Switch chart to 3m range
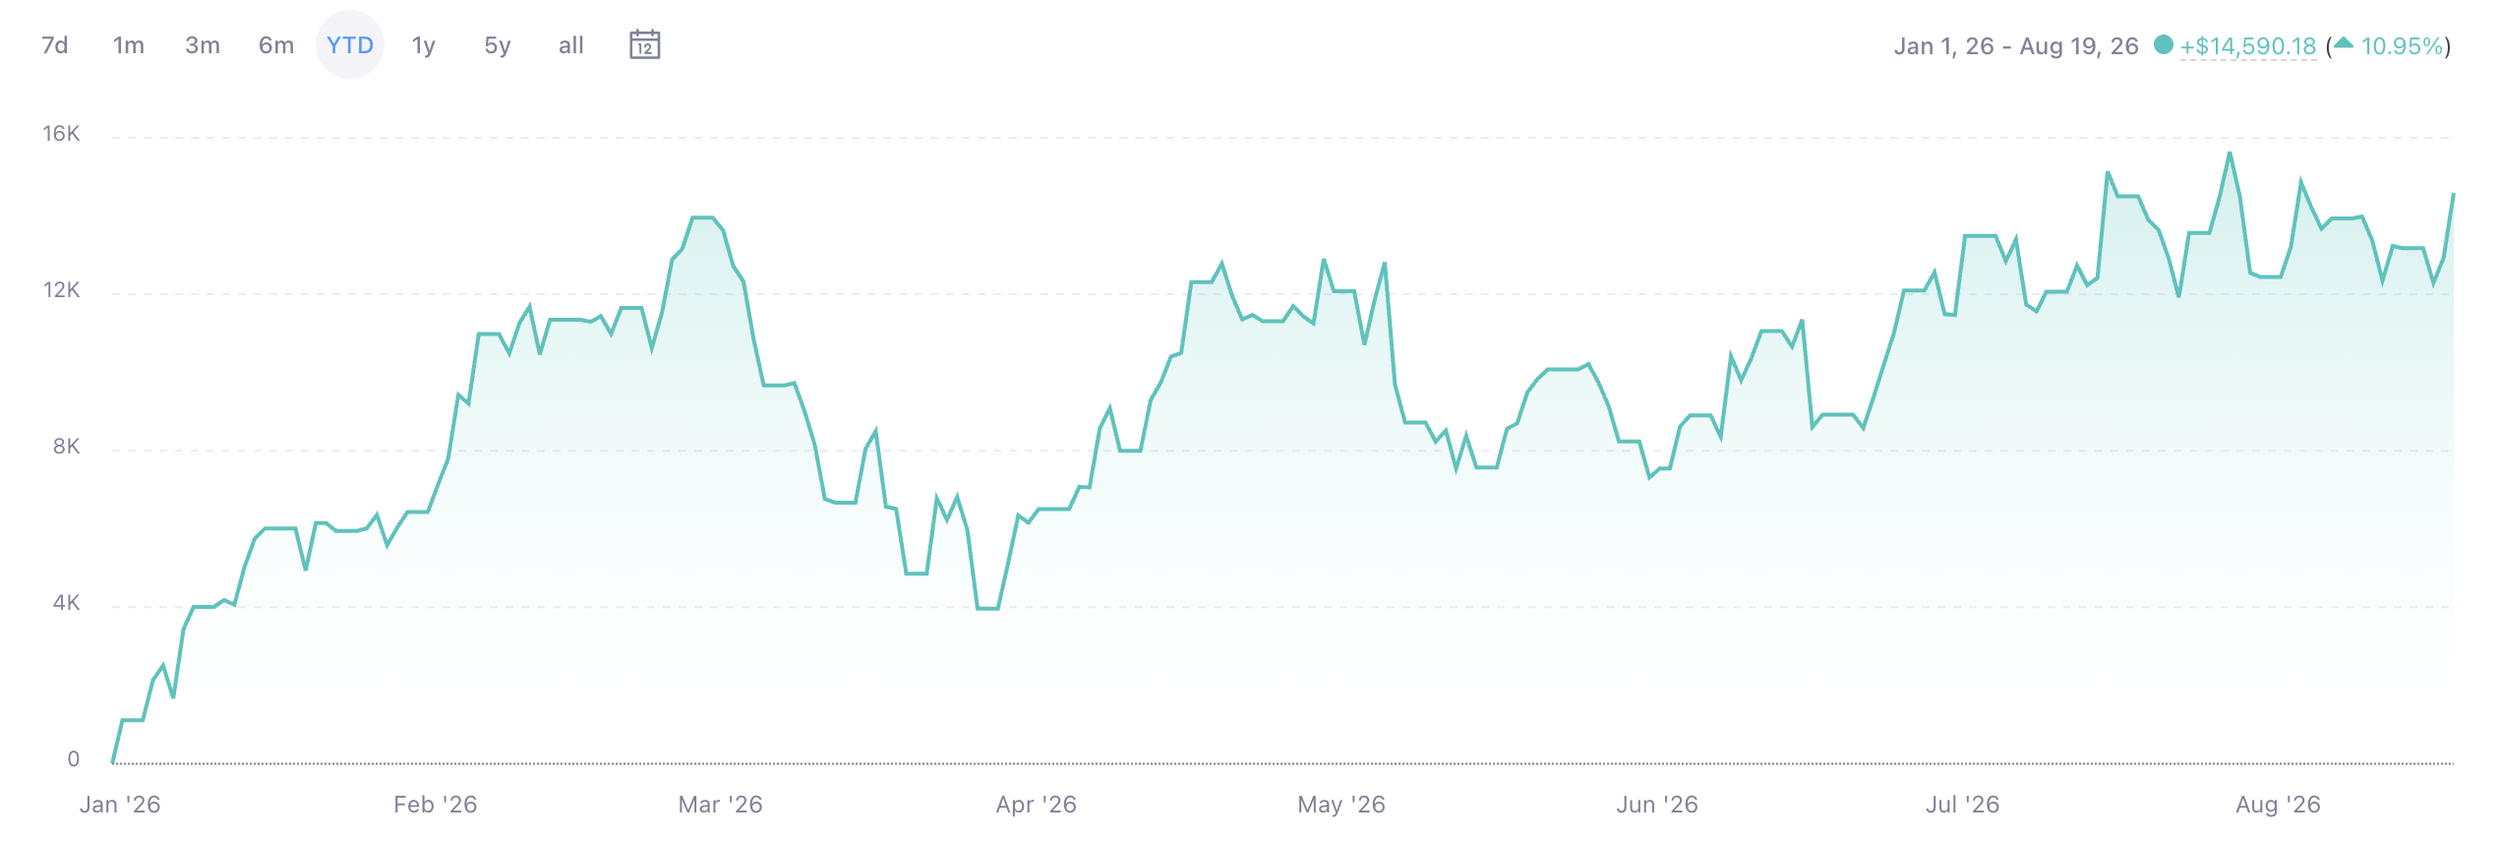Screen dimensions: 2500x848 (x=202, y=45)
